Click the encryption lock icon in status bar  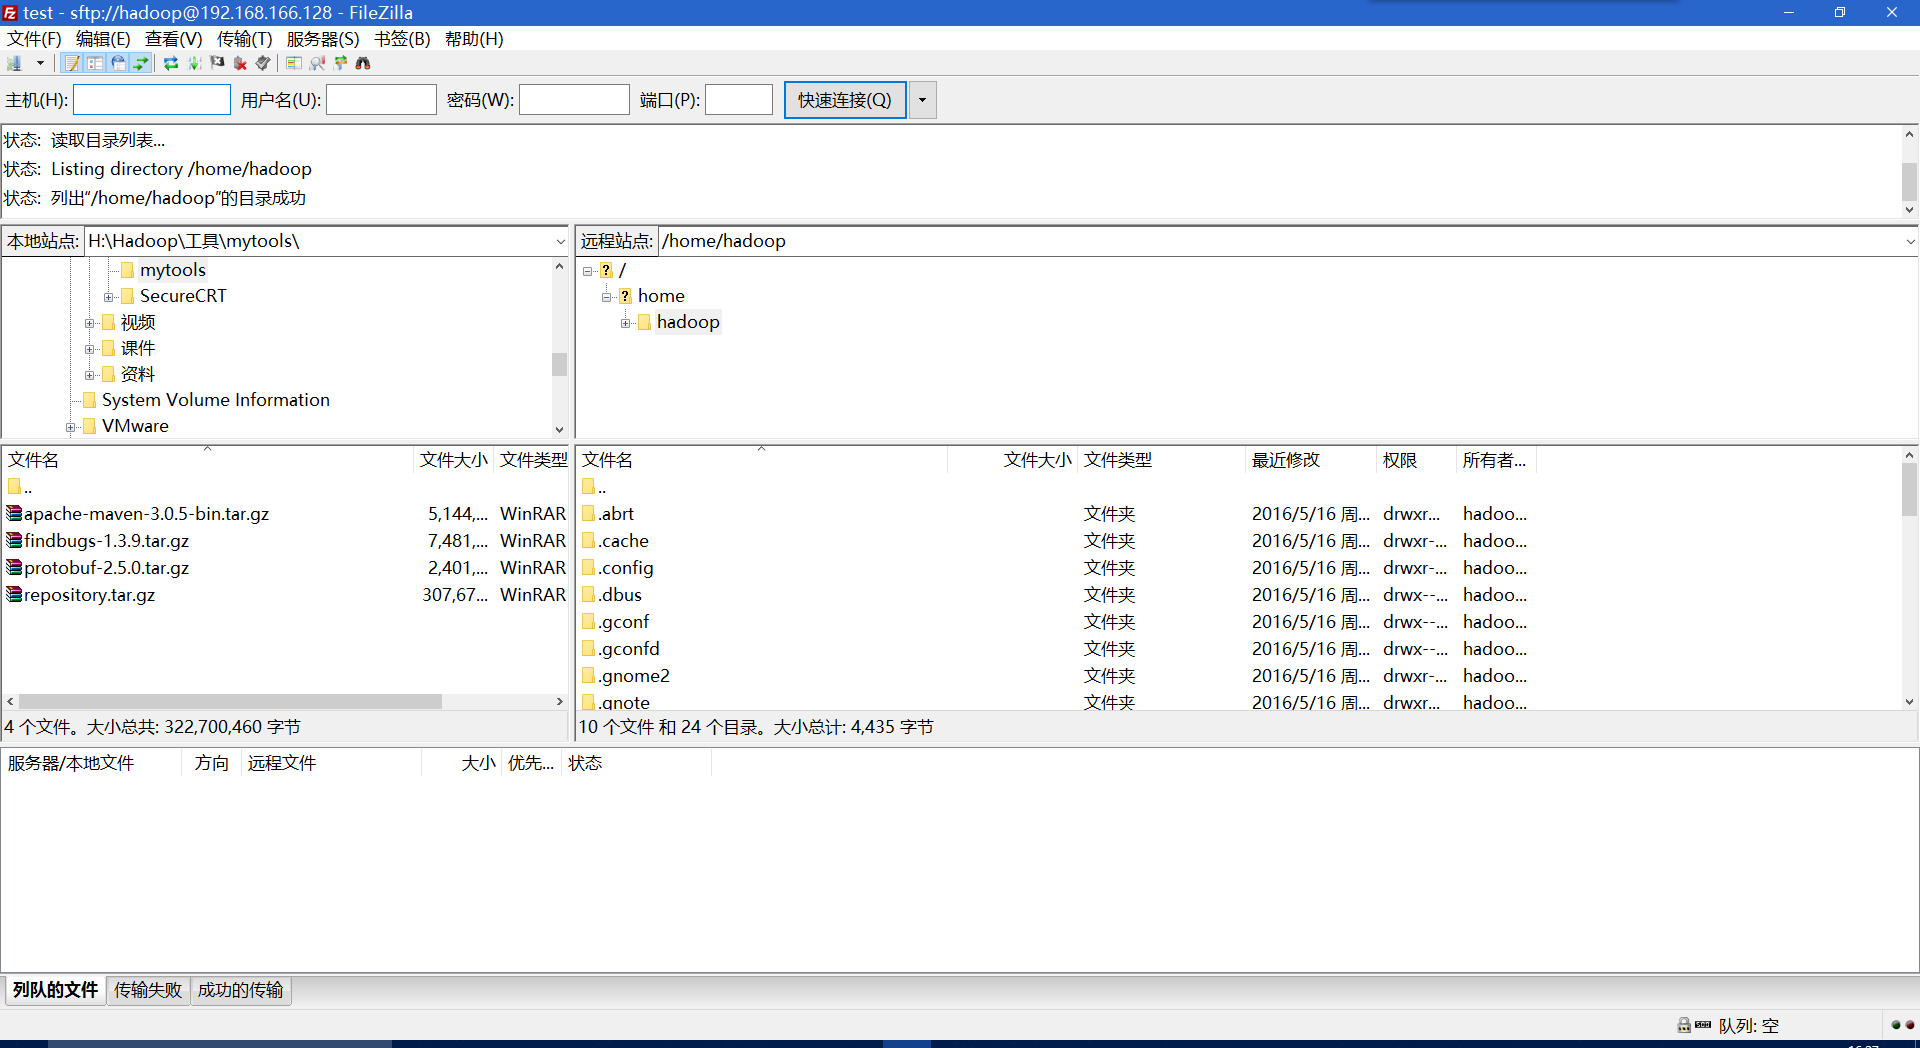coord(1684,1025)
